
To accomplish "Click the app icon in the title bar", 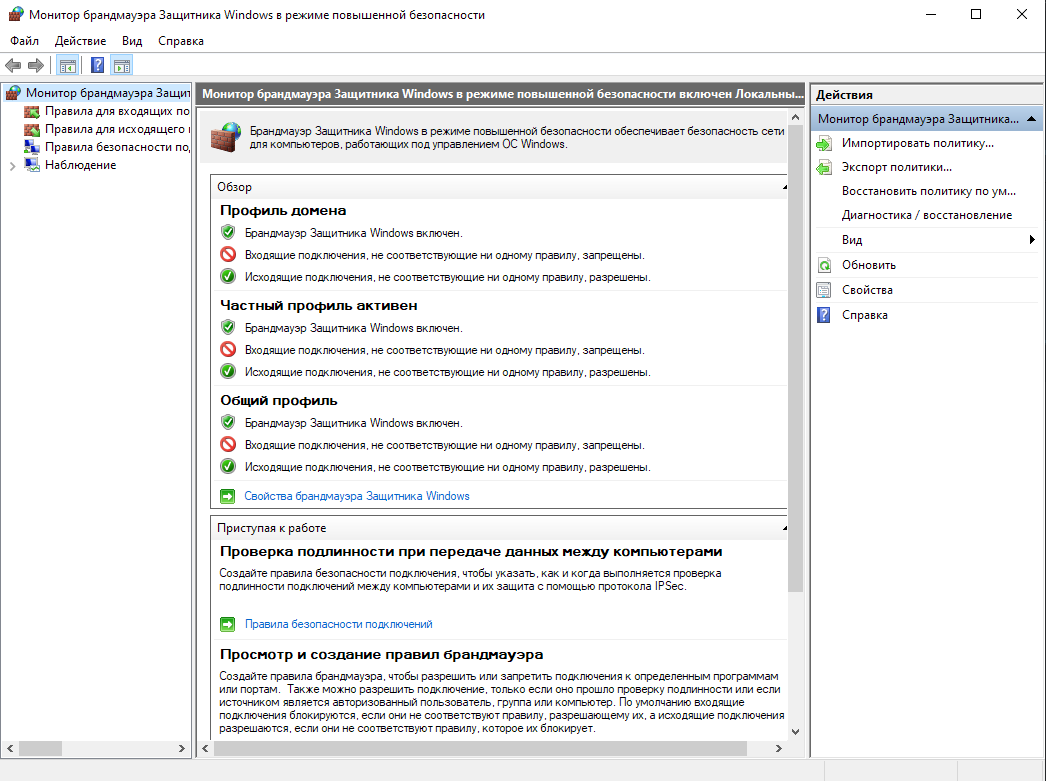I will click(16, 14).
